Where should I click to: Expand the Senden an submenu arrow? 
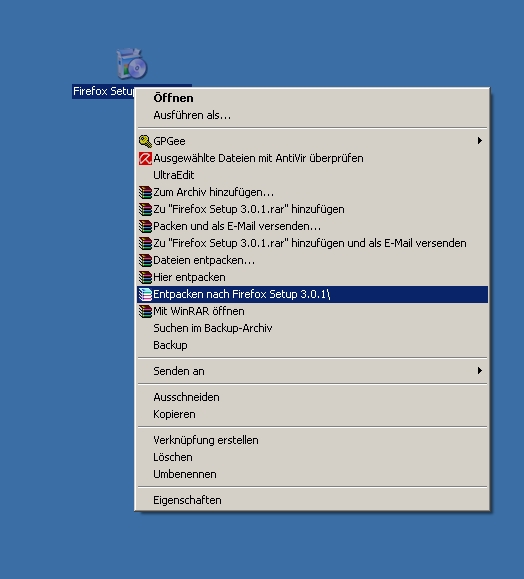click(x=479, y=370)
